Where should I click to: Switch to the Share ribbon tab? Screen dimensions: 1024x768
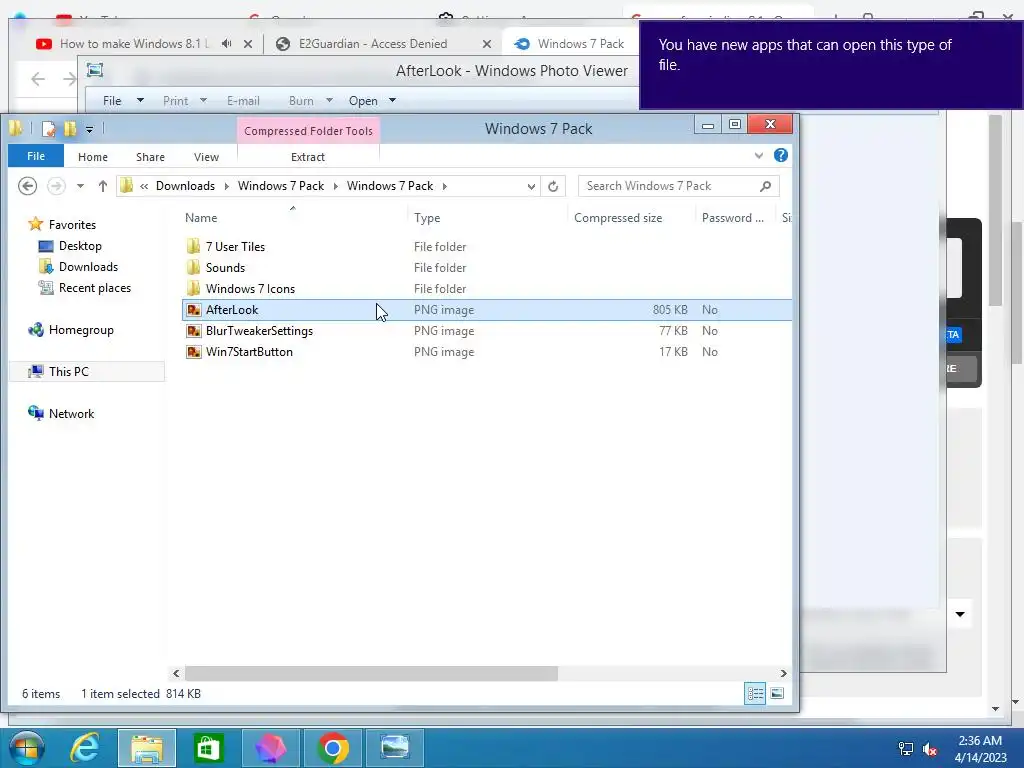pos(150,157)
